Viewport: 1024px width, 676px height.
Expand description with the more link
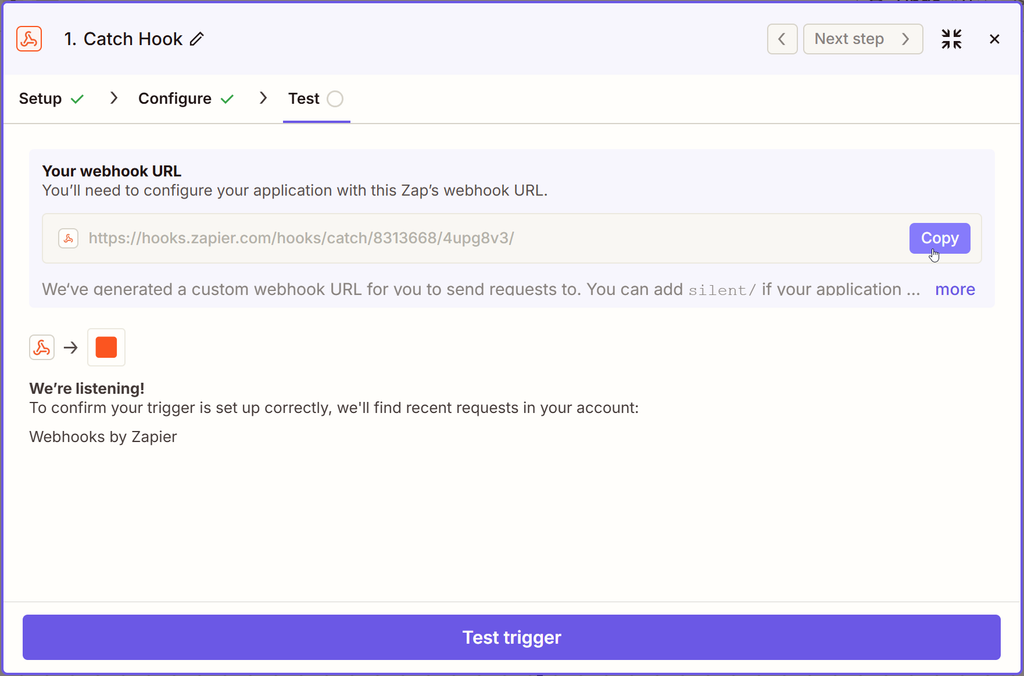coord(955,289)
